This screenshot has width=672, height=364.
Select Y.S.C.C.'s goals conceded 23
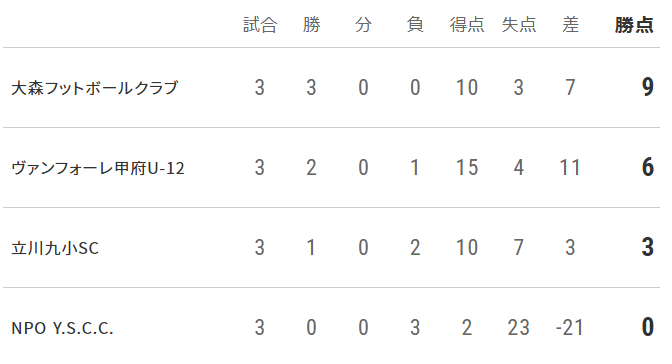pyautogui.click(x=519, y=328)
